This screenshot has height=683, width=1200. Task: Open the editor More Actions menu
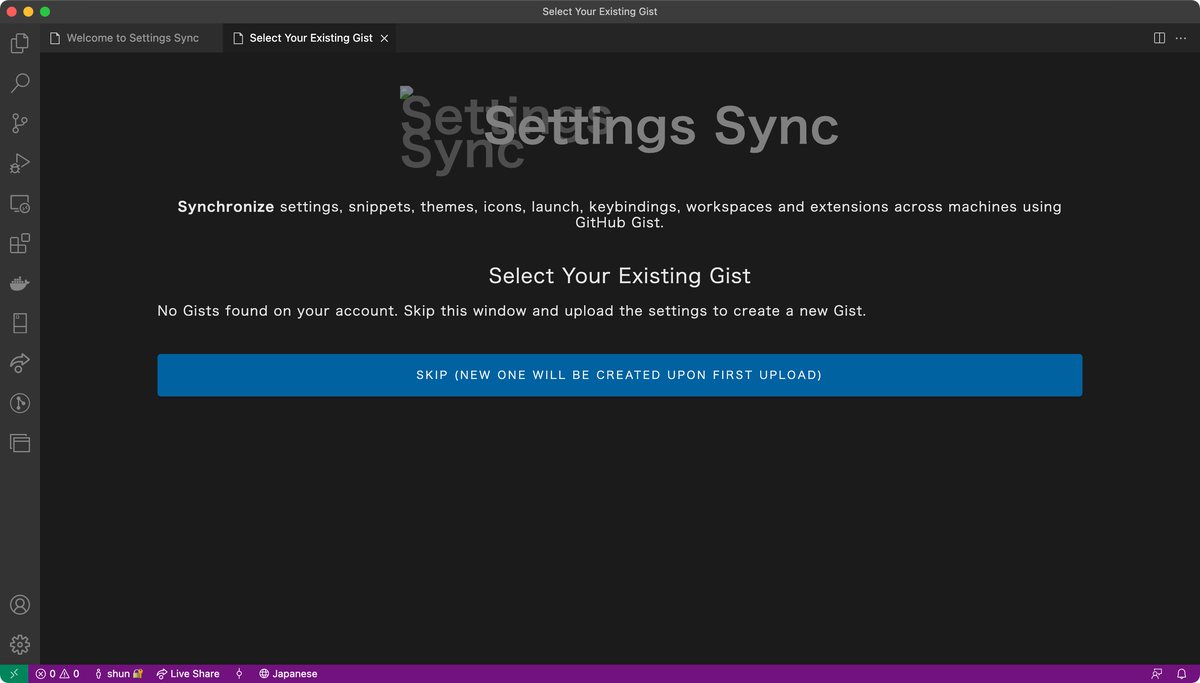pos(1182,38)
